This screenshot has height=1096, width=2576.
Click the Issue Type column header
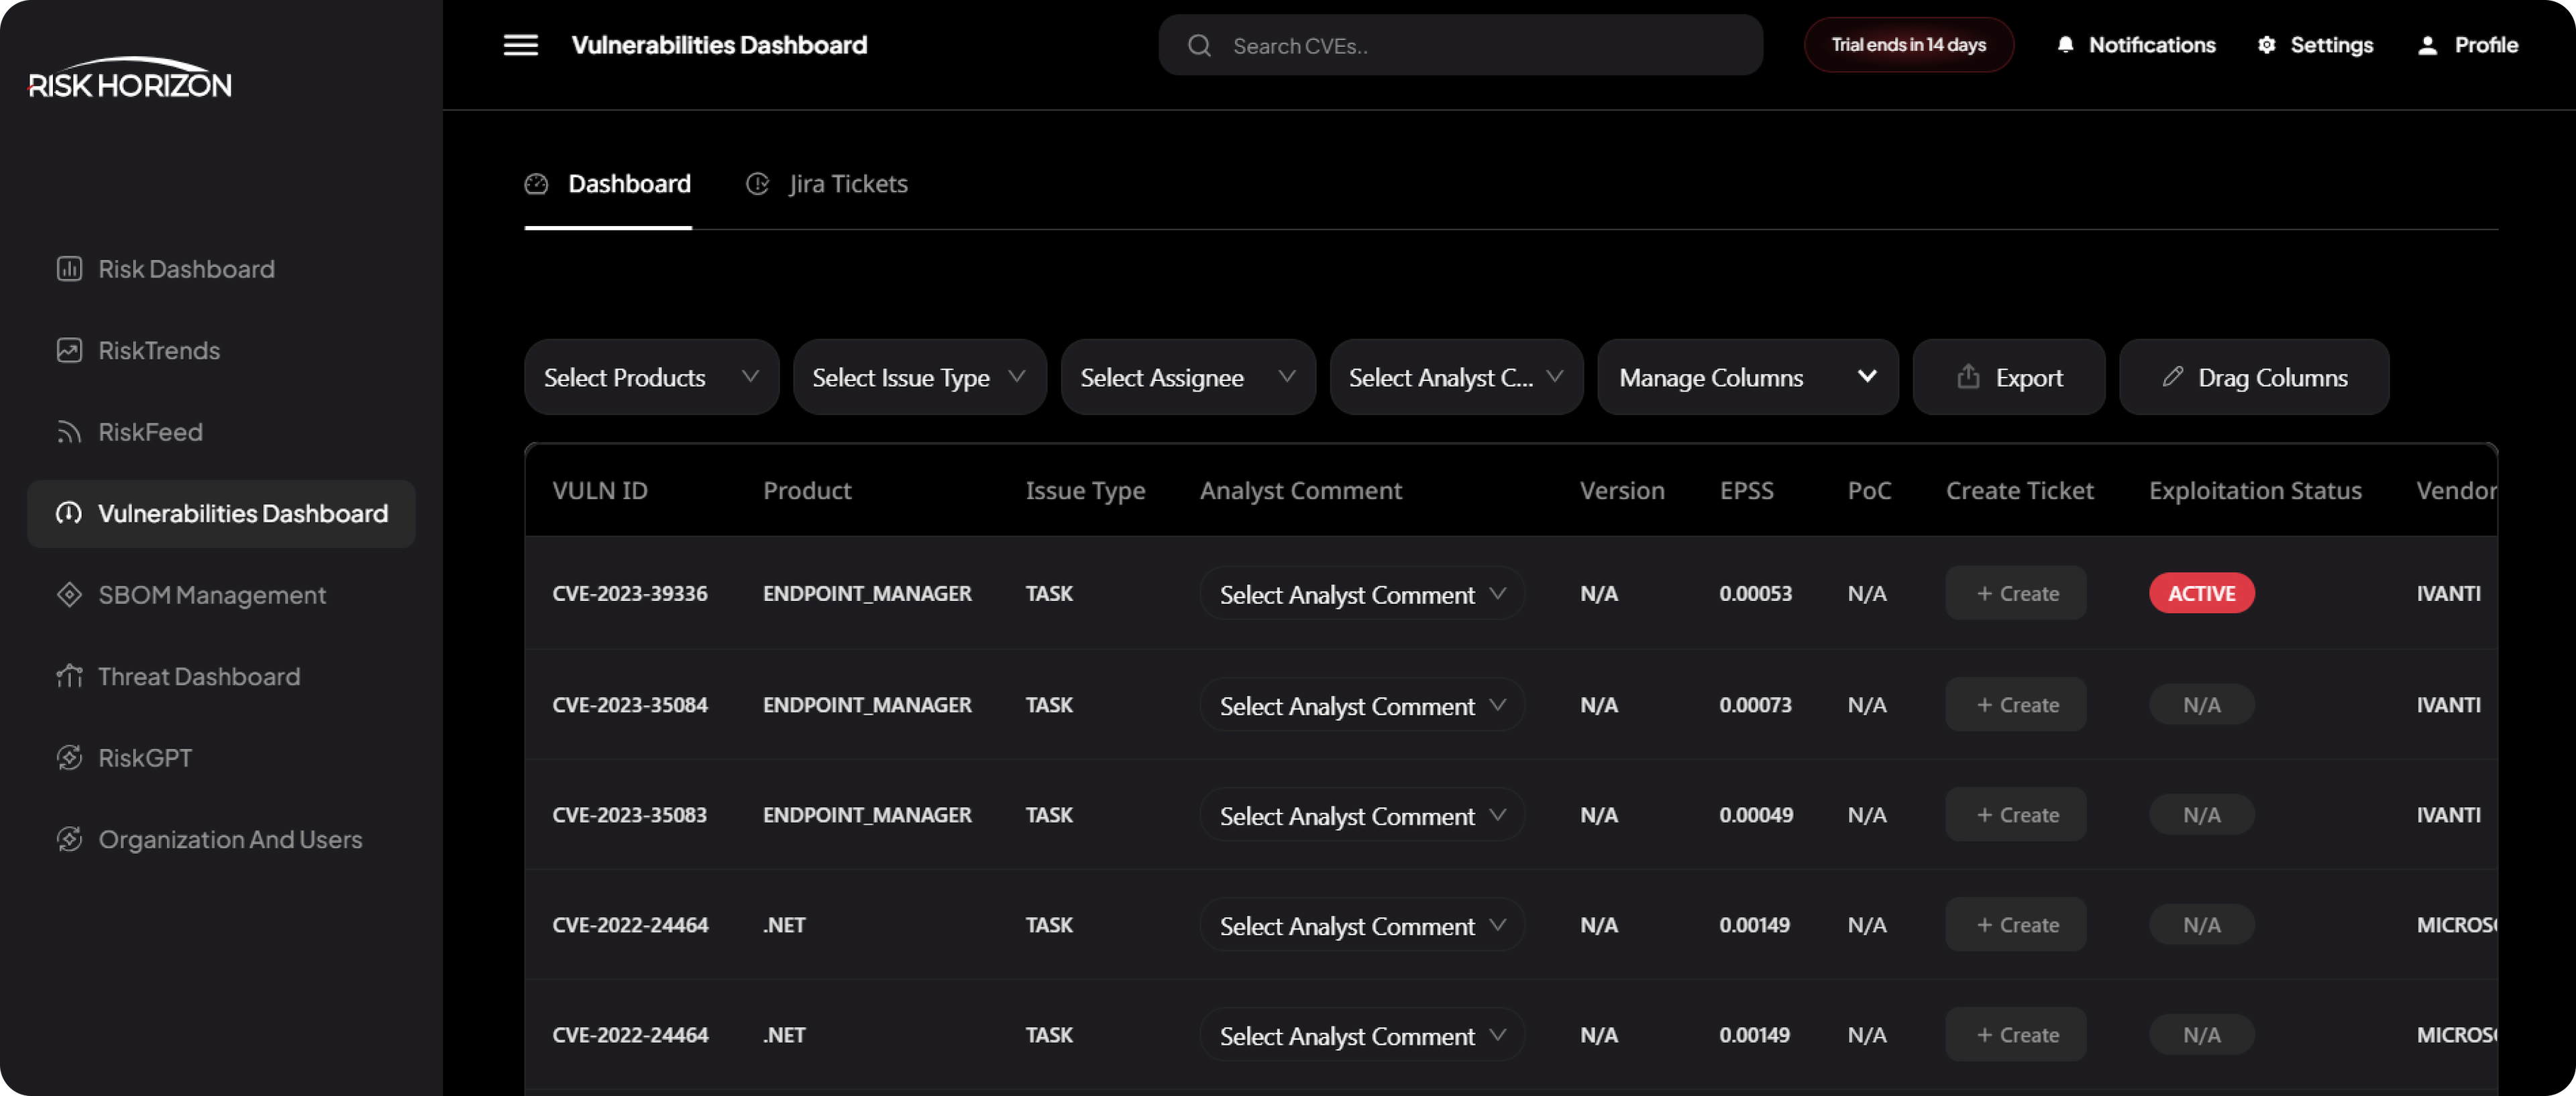tap(1085, 491)
